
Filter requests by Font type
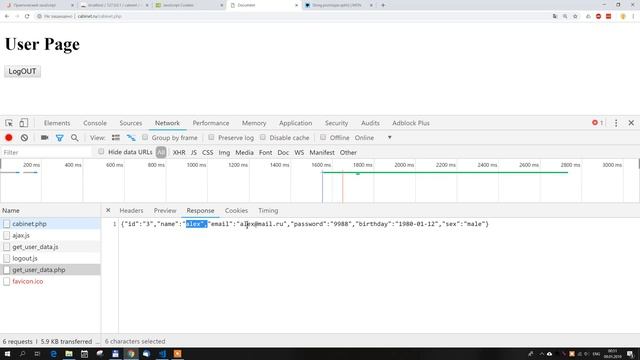[x=265, y=152]
